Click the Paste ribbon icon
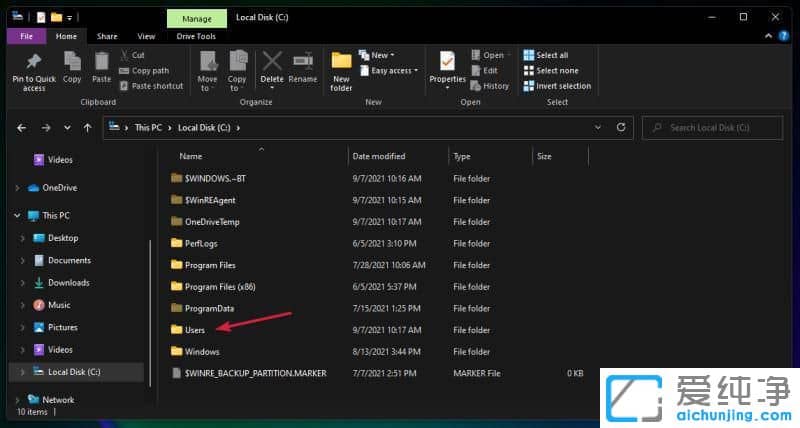The height and width of the screenshot is (428, 800). pyautogui.click(x=102, y=62)
